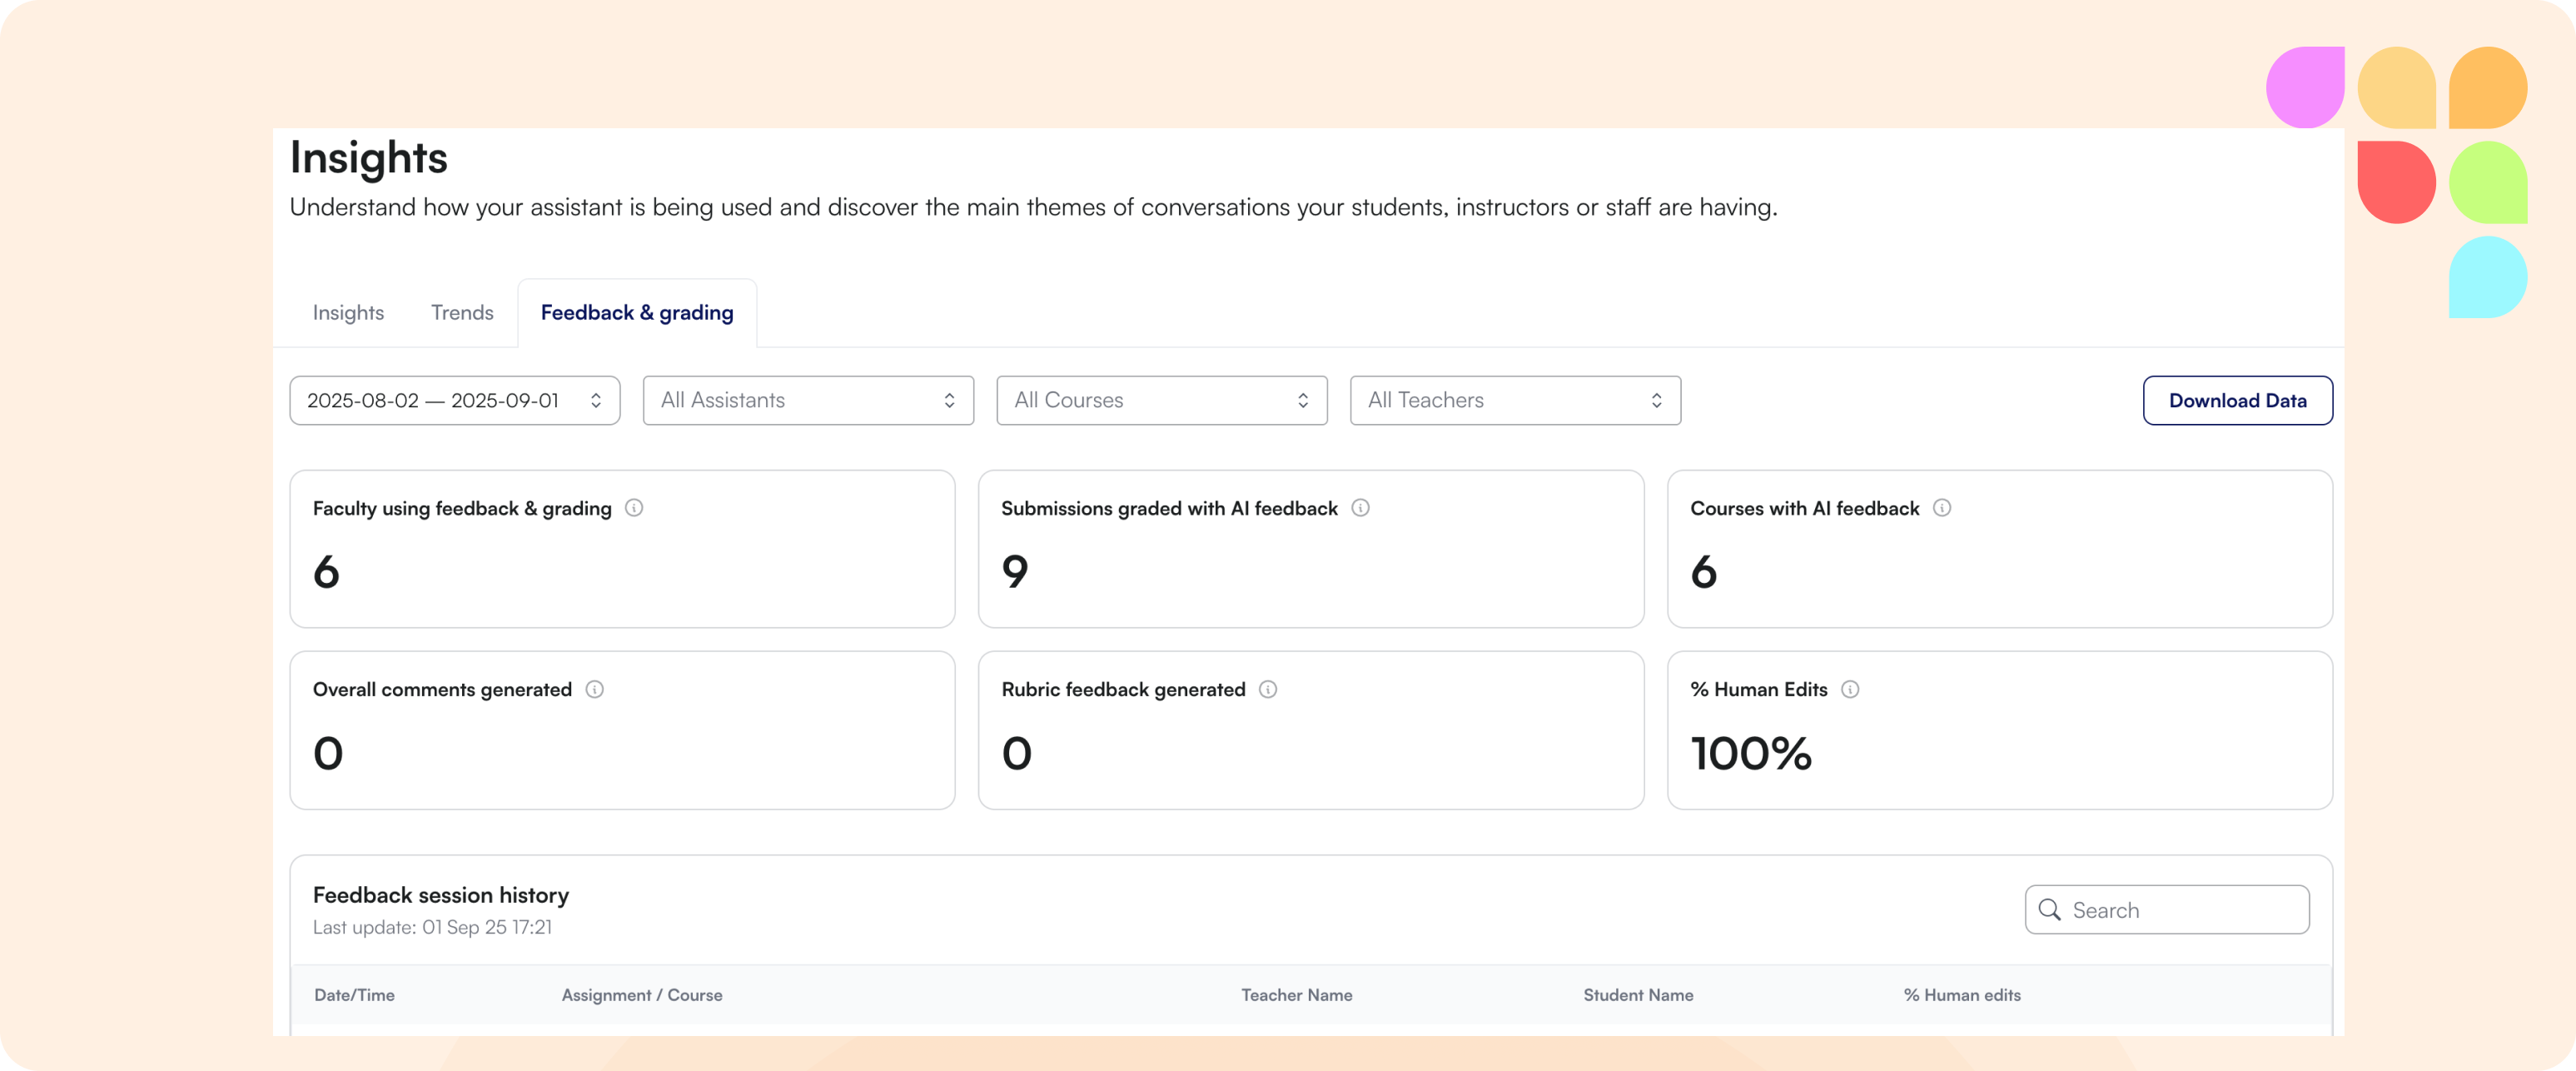Click info icon next to Overall comments generated
Screen dimensions: 2576x1071
[594, 689]
